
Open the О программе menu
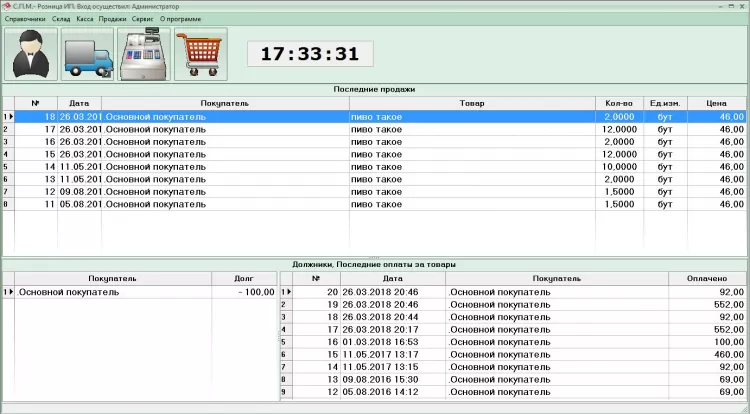pos(180,19)
